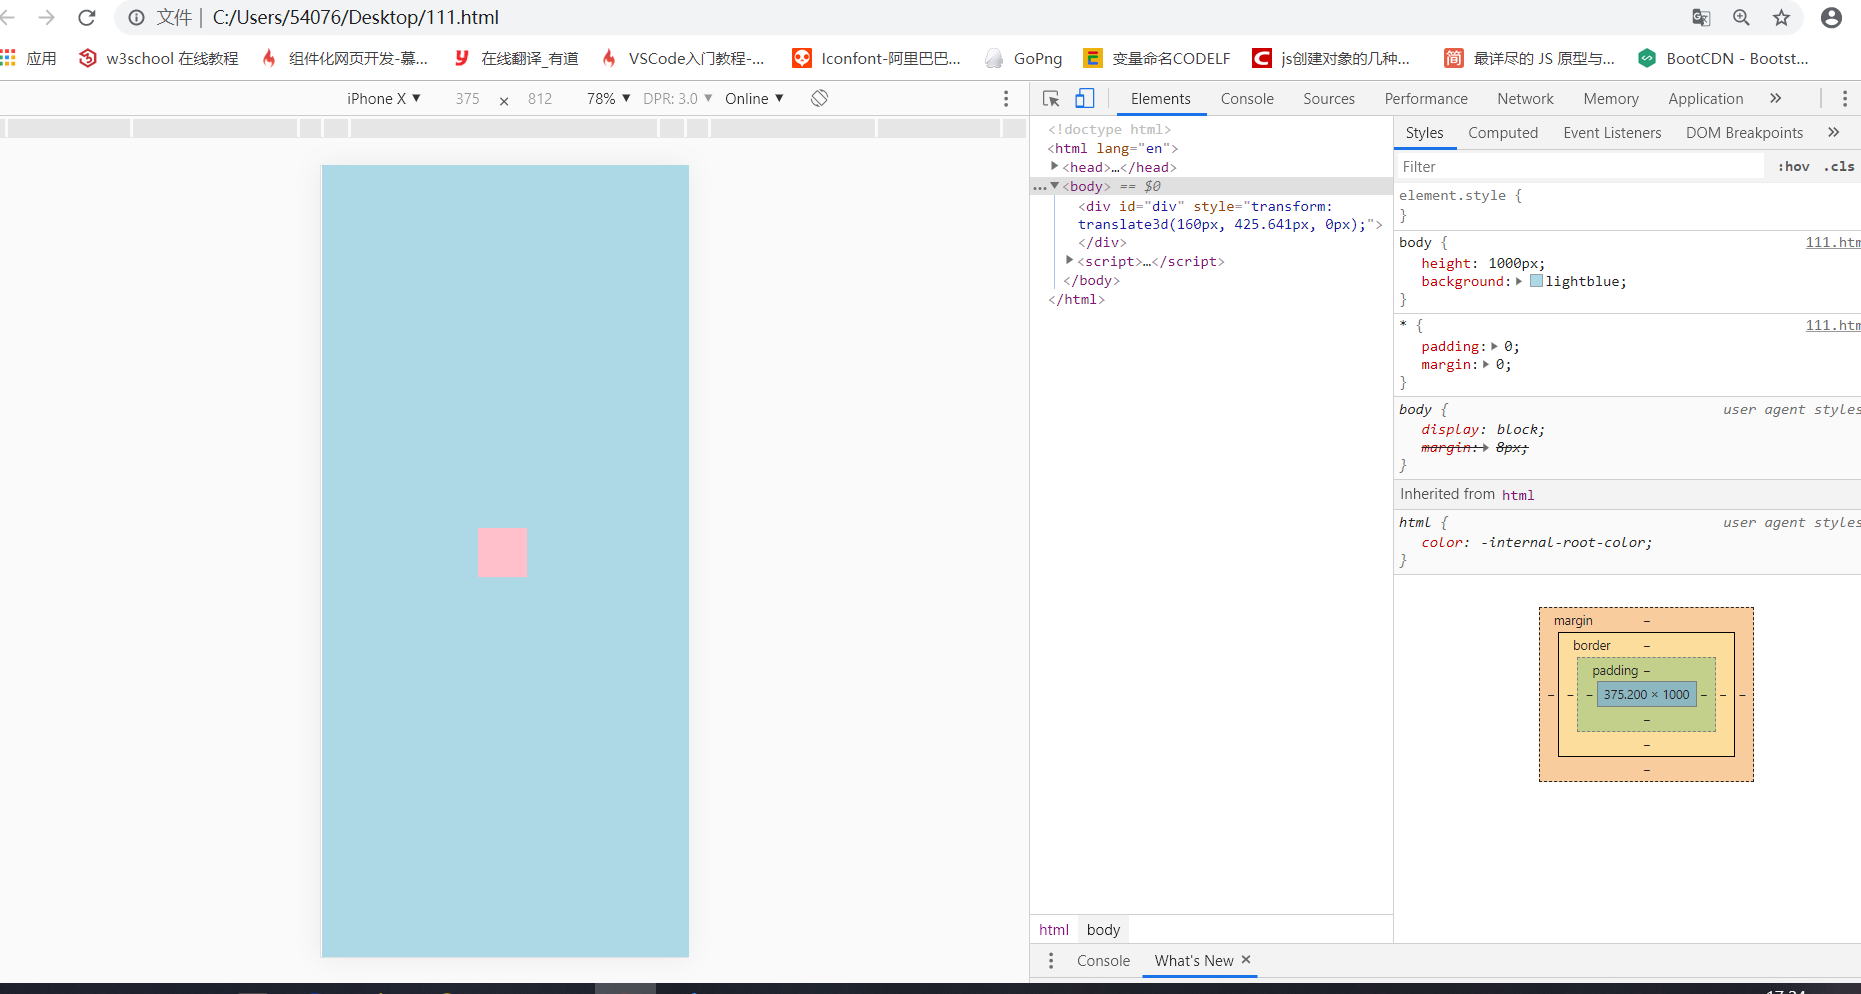1861x994 pixels.
Task: Show more DevTools tabs chevron
Action: tap(1776, 98)
